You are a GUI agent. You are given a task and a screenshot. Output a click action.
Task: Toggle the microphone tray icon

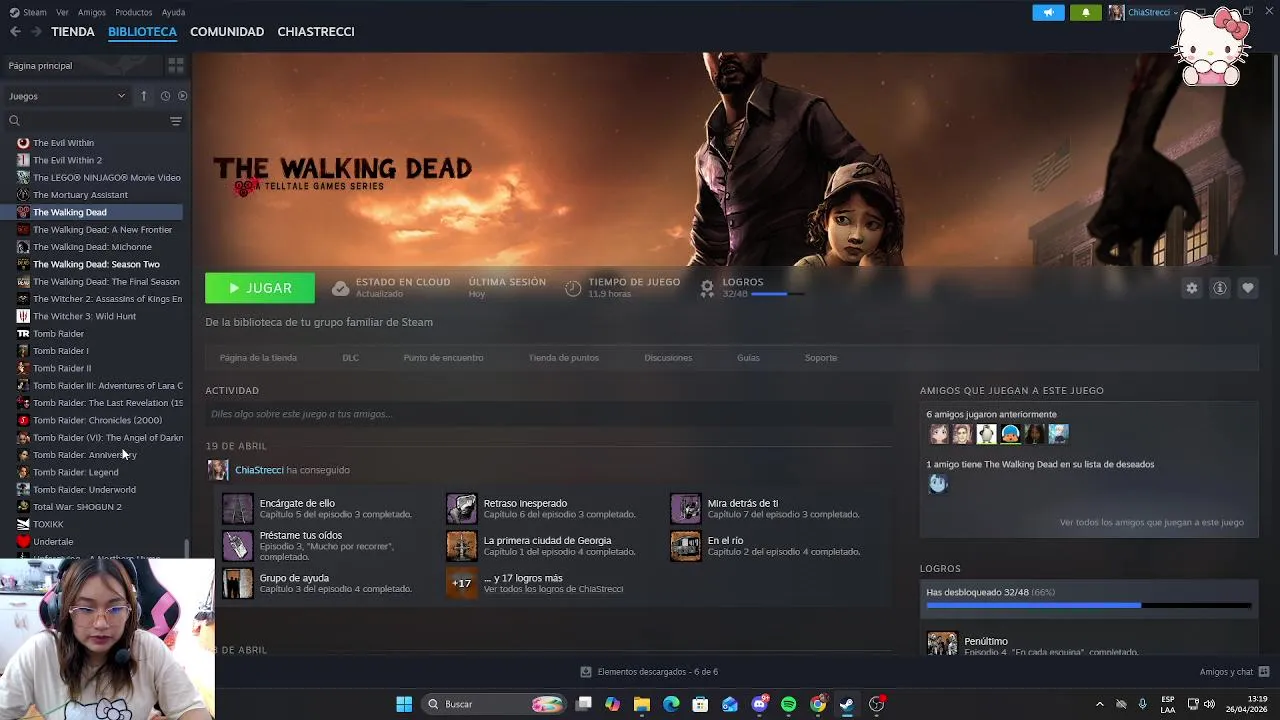coord(1142,704)
